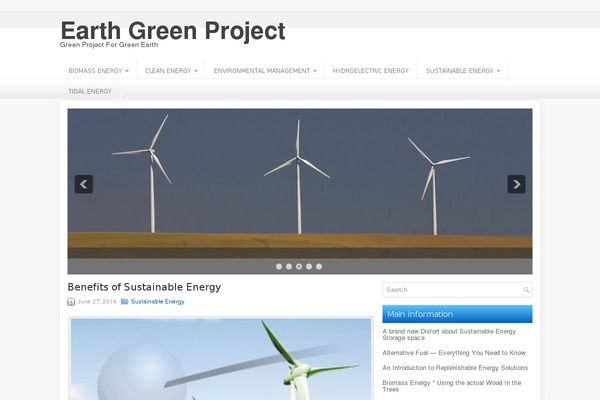Open the green wind turbine post thumbnail
600x400 pixels.
coord(221,359)
